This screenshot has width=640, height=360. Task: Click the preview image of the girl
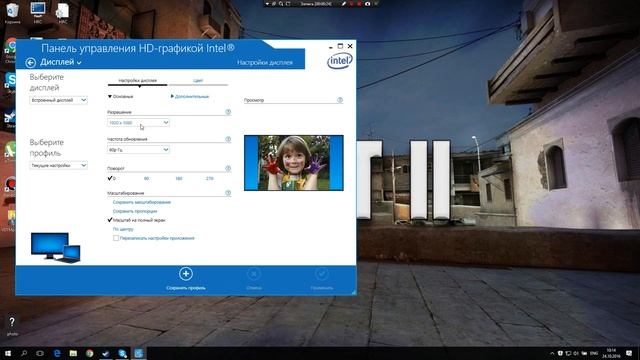294,163
